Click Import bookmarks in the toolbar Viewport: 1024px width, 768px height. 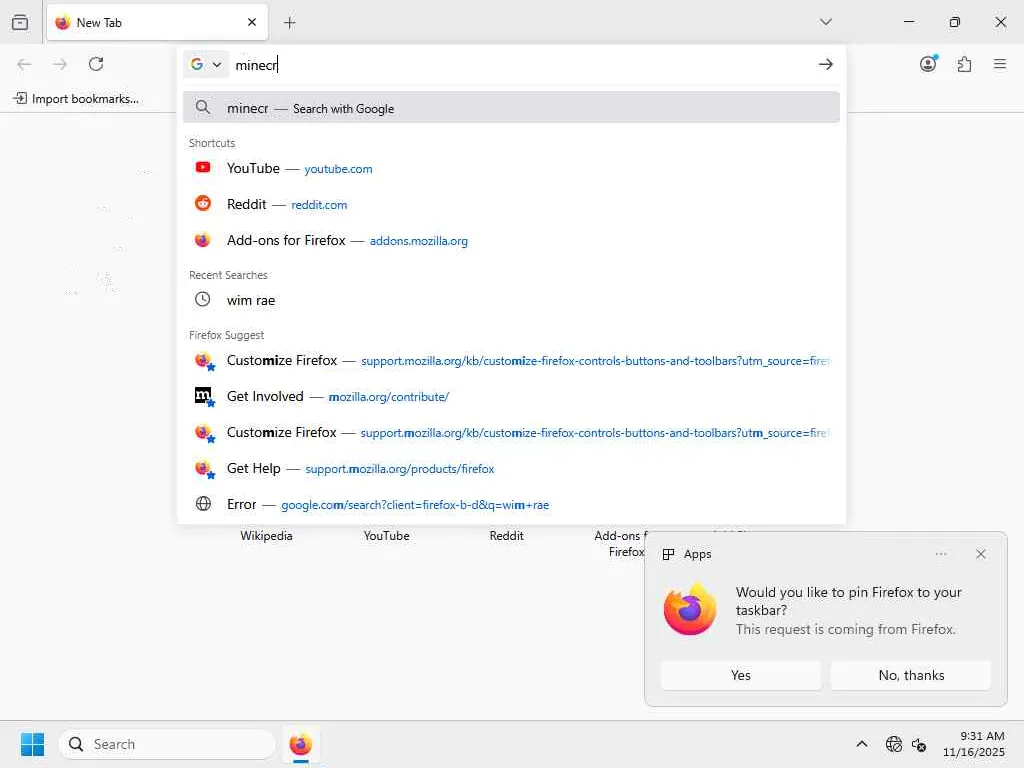(x=76, y=99)
